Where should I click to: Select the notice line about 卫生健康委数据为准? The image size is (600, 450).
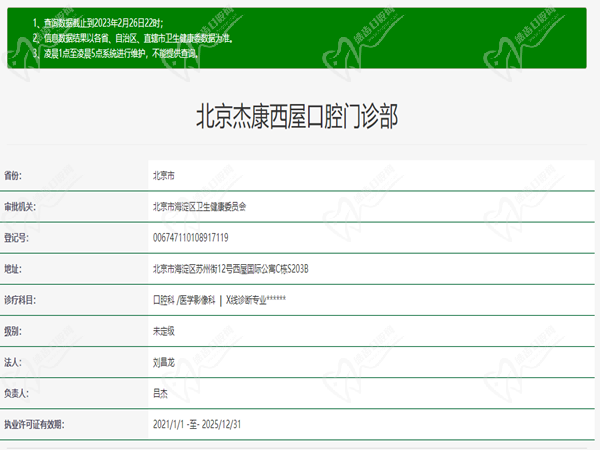pyautogui.click(x=132, y=38)
